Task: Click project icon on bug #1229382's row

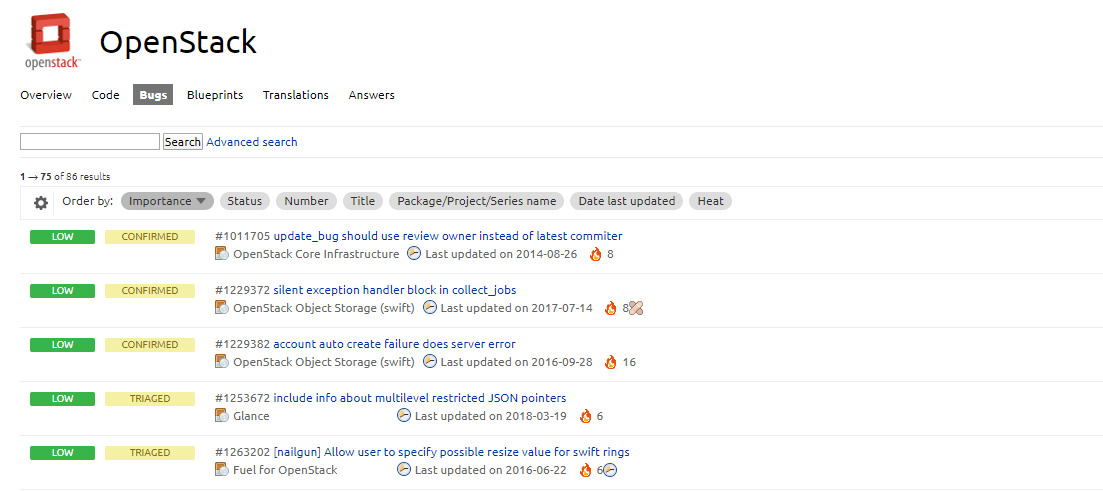Action: (x=222, y=362)
